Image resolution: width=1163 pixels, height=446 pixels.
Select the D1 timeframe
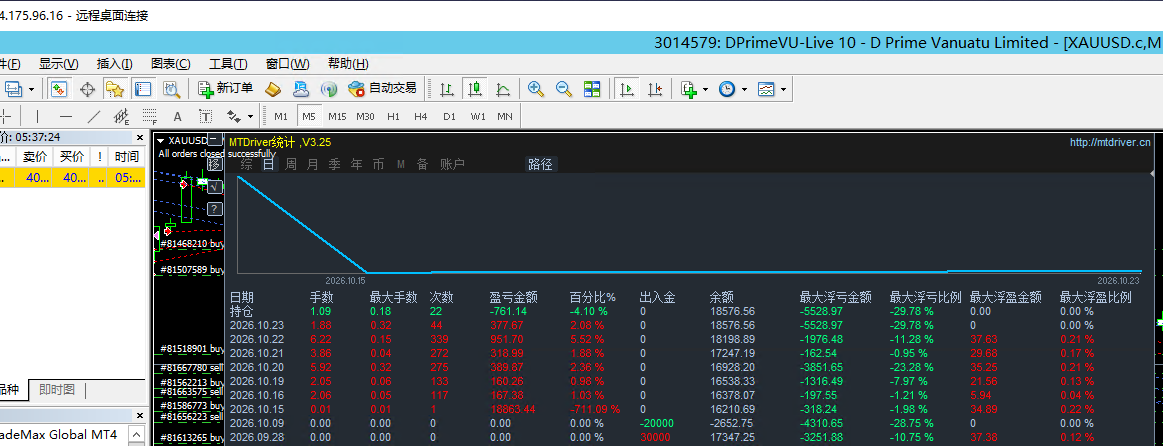449,117
